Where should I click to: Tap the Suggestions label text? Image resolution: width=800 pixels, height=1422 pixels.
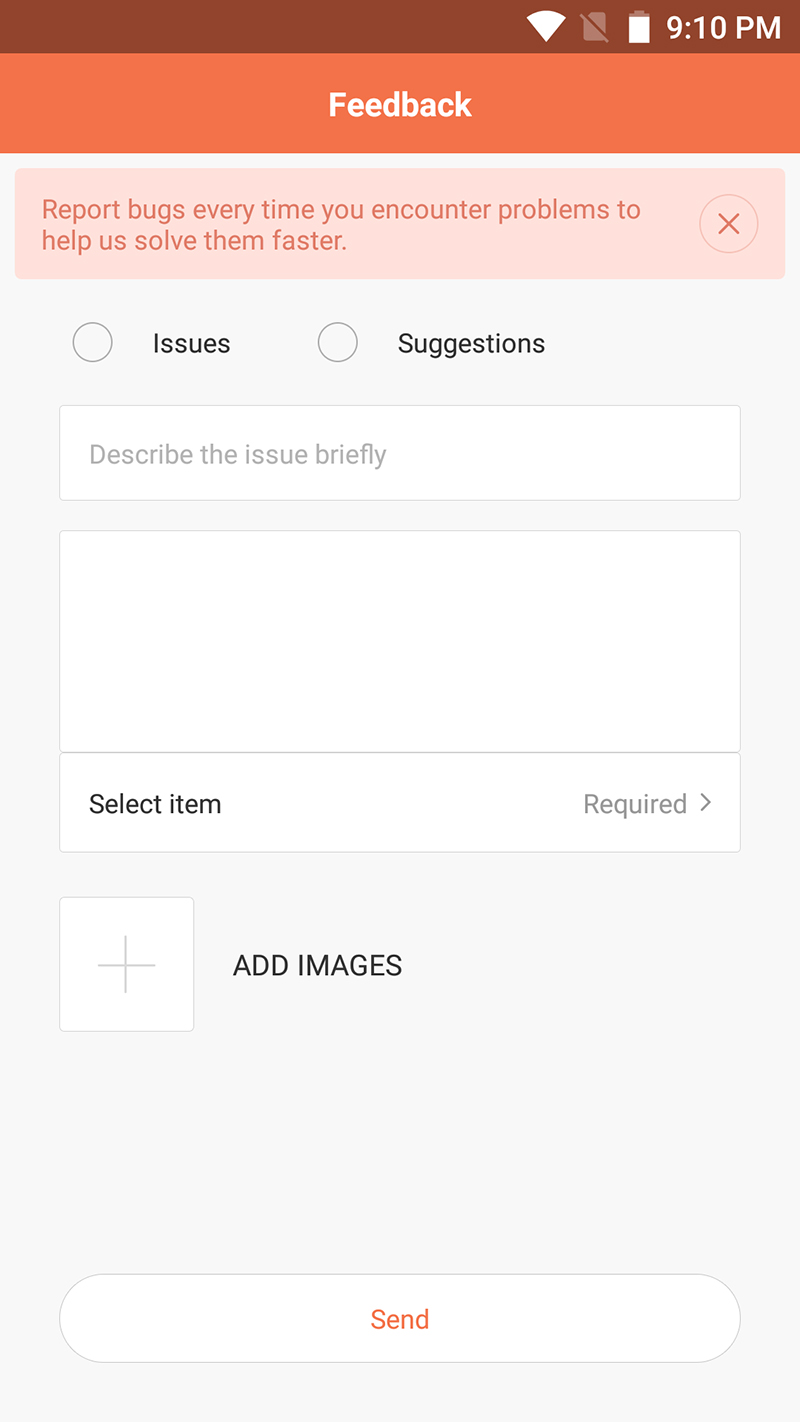click(x=471, y=344)
